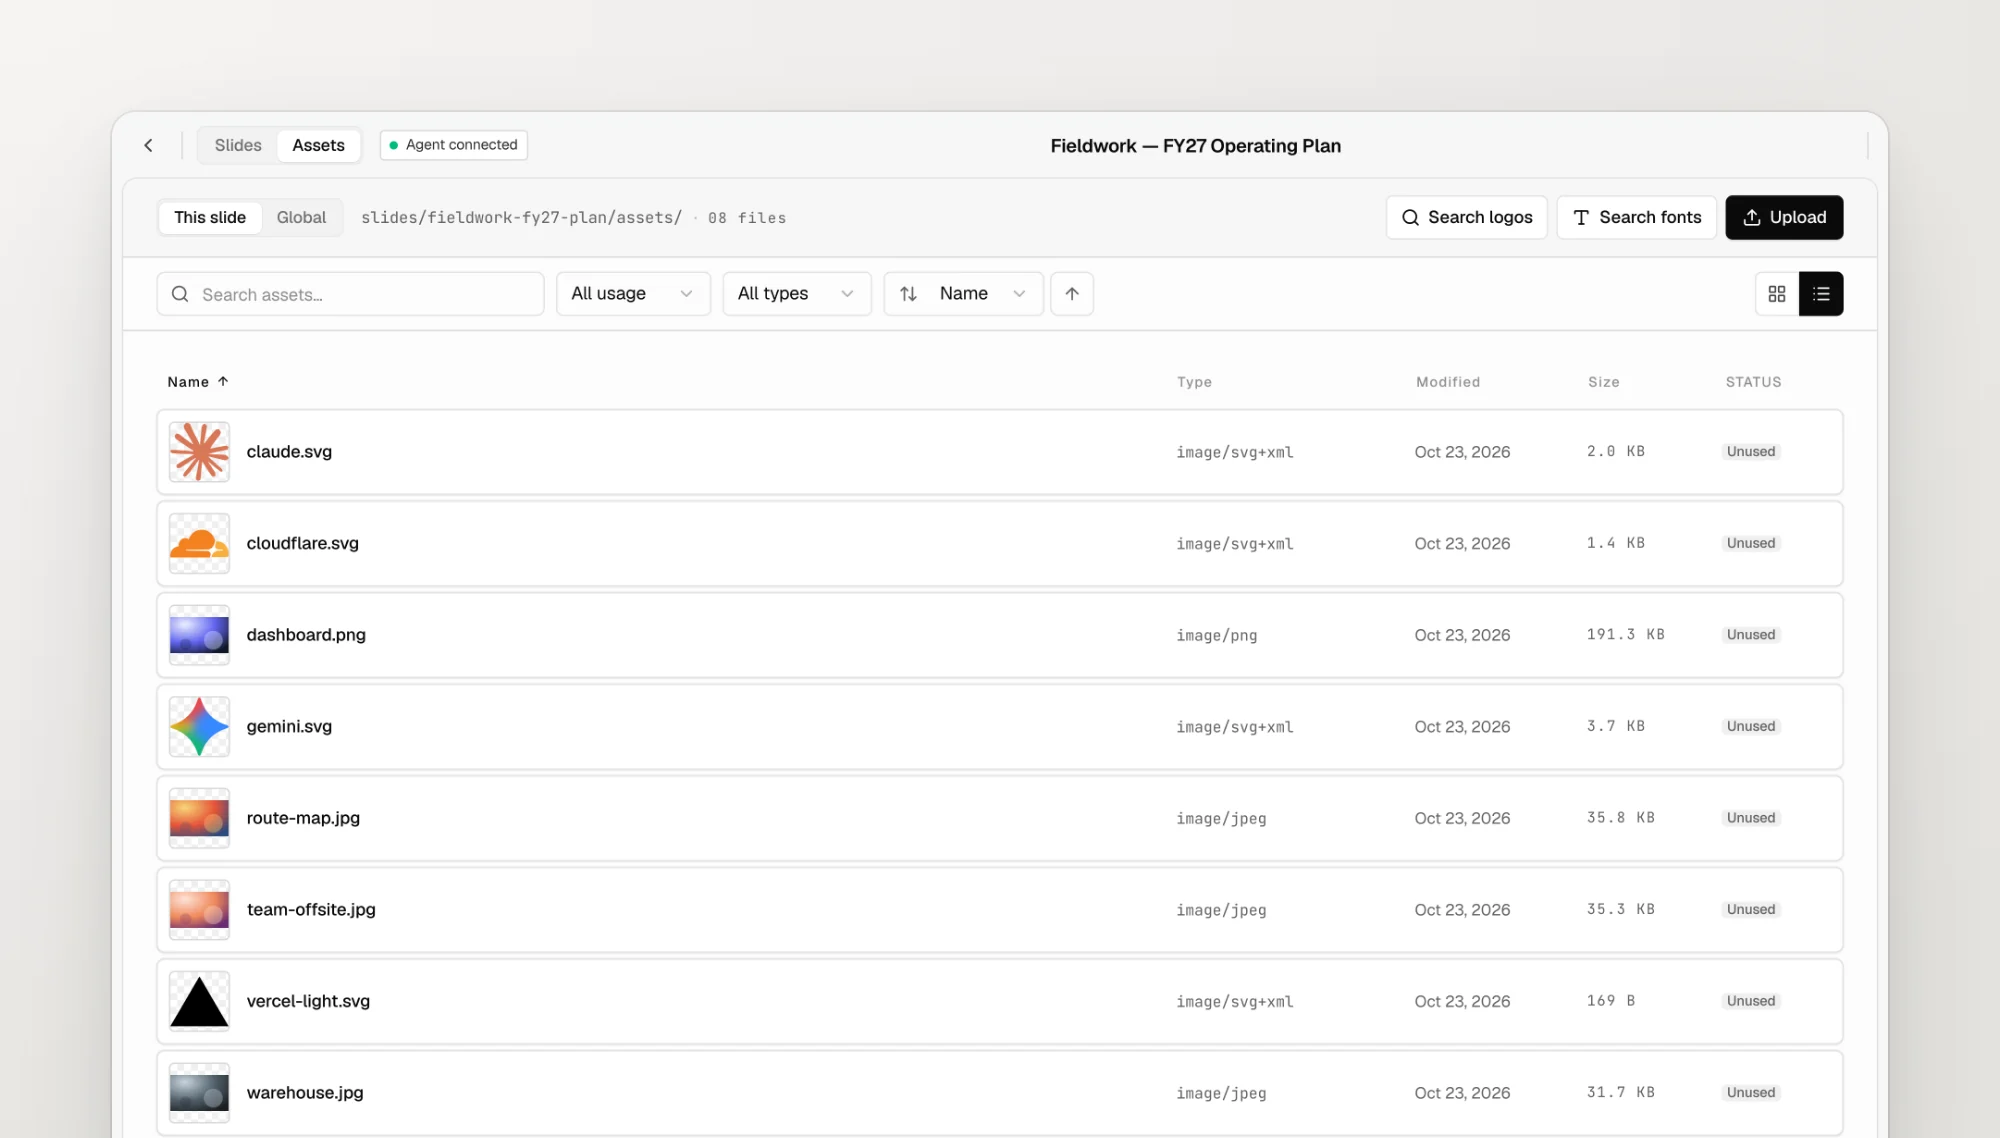Click the Upload button
This screenshot has height=1138, width=2000.
coord(1784,218)
